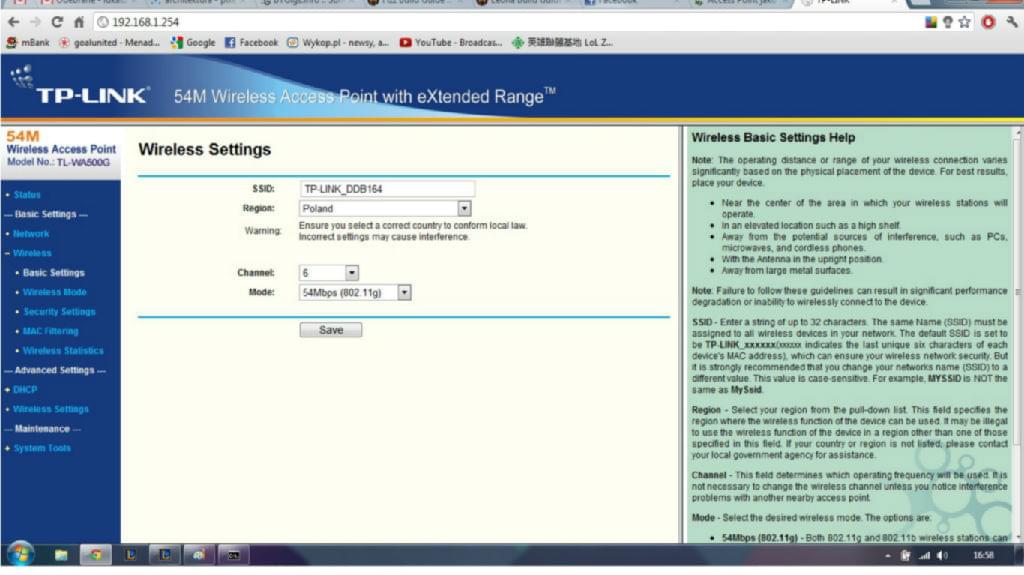Open the Windows Start orb
Viewport: 1024px width, 575px height.
tap(20, 555)
